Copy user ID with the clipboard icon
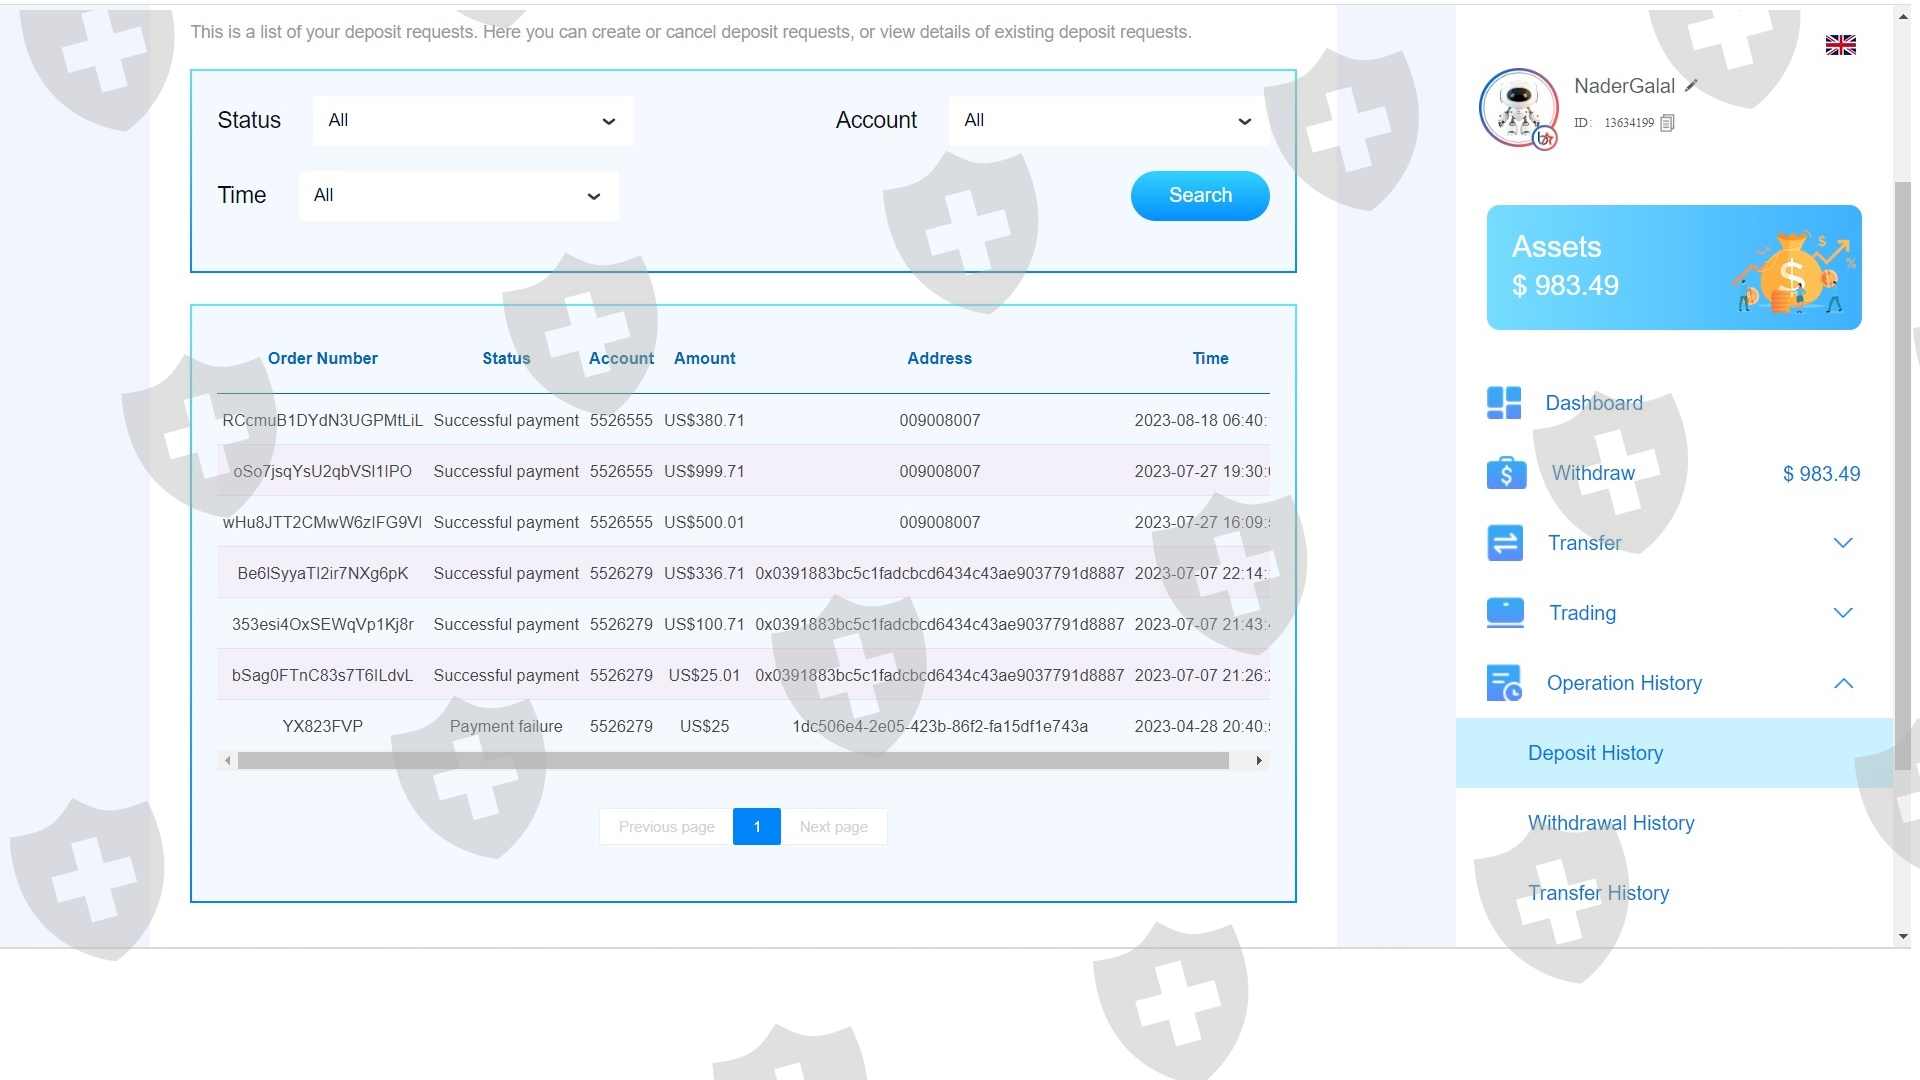The width and height of the screenshot is (1920, 1080). click(x=1667, y=123)
